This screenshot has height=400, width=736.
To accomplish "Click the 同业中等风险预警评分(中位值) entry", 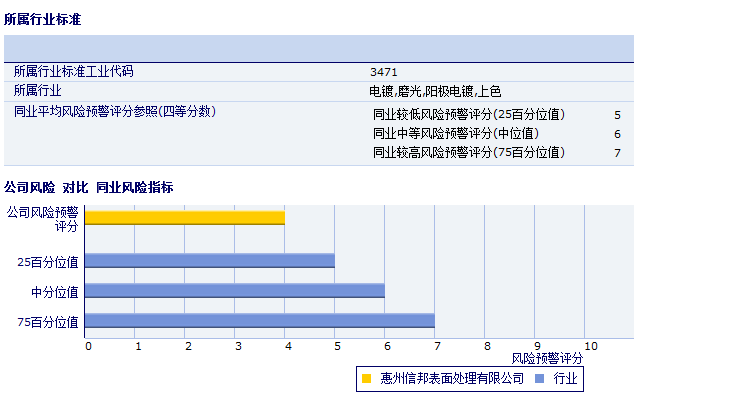I will coord(455,134).
